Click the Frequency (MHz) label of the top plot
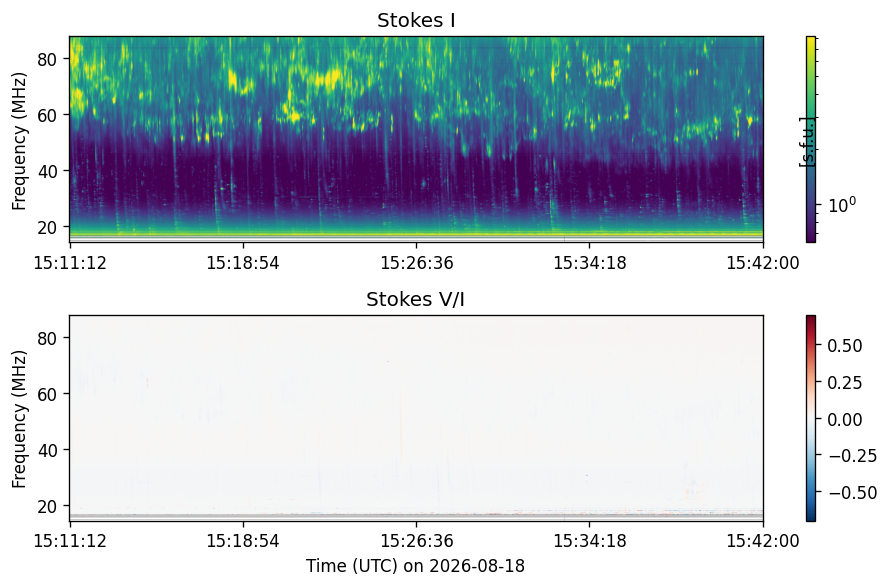Viewport: 889px width, 587px height. [x=19, y=141]
